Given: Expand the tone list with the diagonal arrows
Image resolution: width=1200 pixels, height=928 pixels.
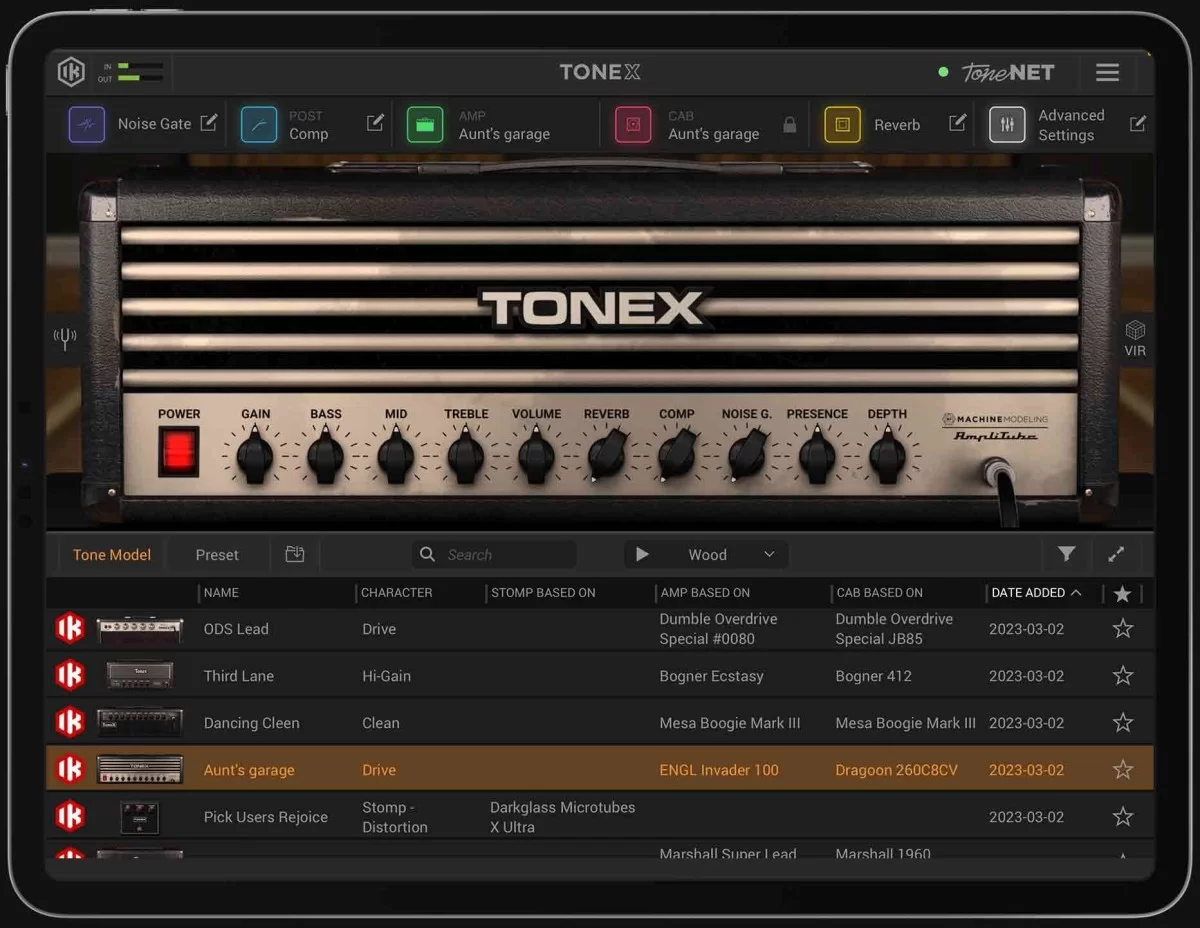Looking at the screenshot, I should 1116,554.
